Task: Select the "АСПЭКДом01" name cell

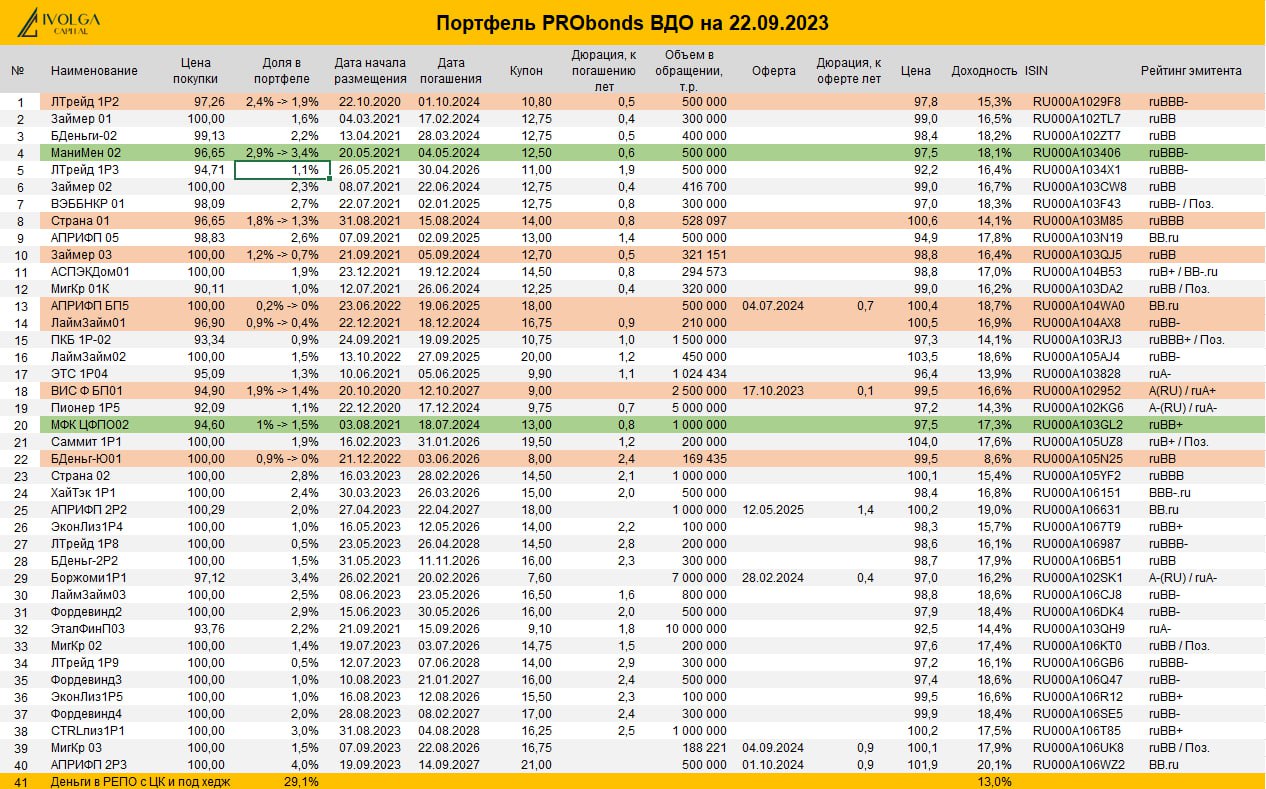Action: [90, 272]
